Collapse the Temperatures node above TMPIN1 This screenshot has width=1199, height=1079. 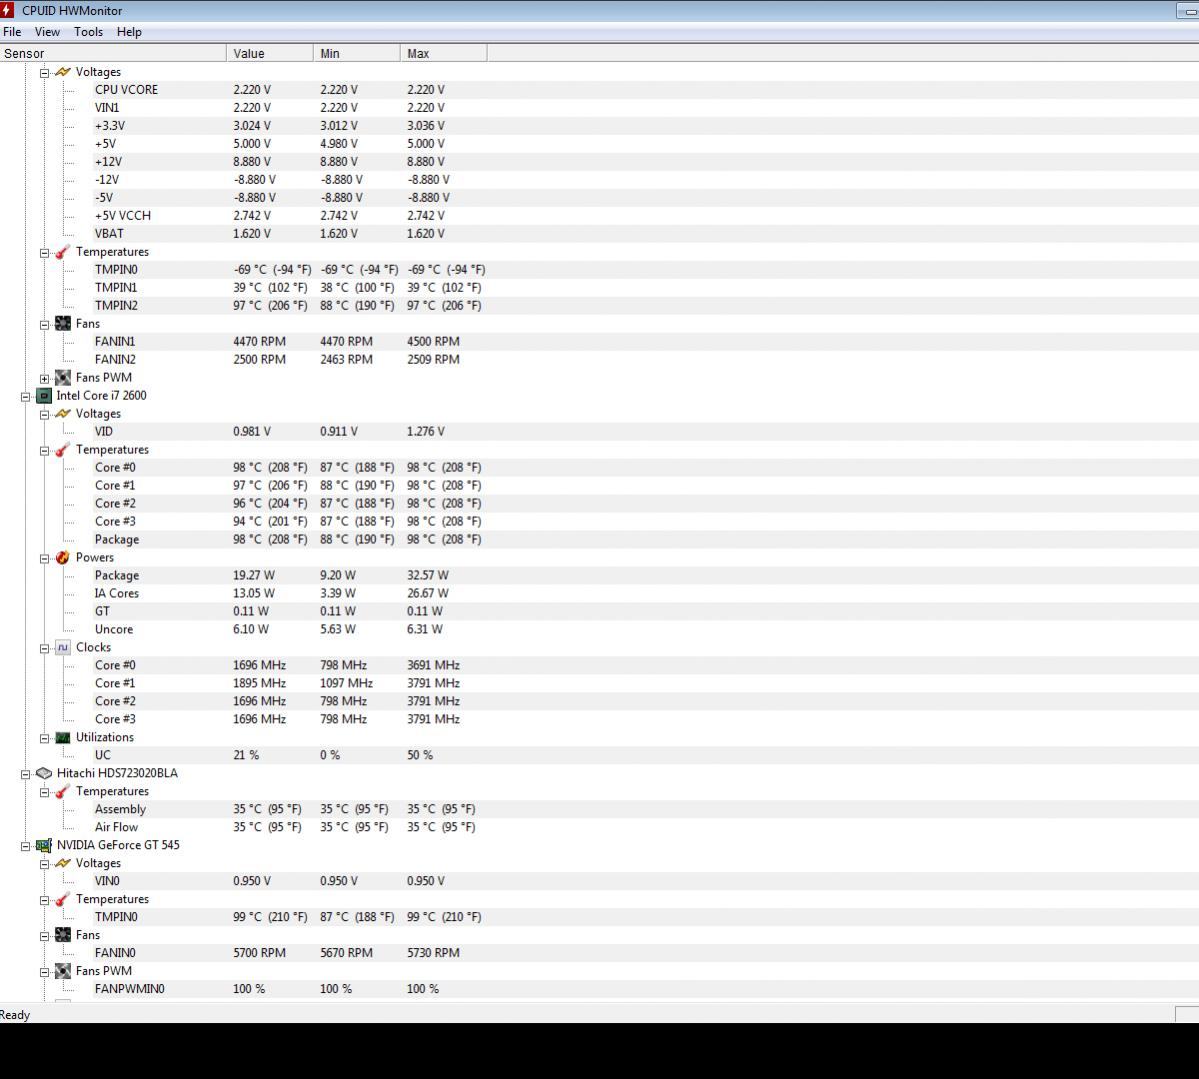point(44,252)
